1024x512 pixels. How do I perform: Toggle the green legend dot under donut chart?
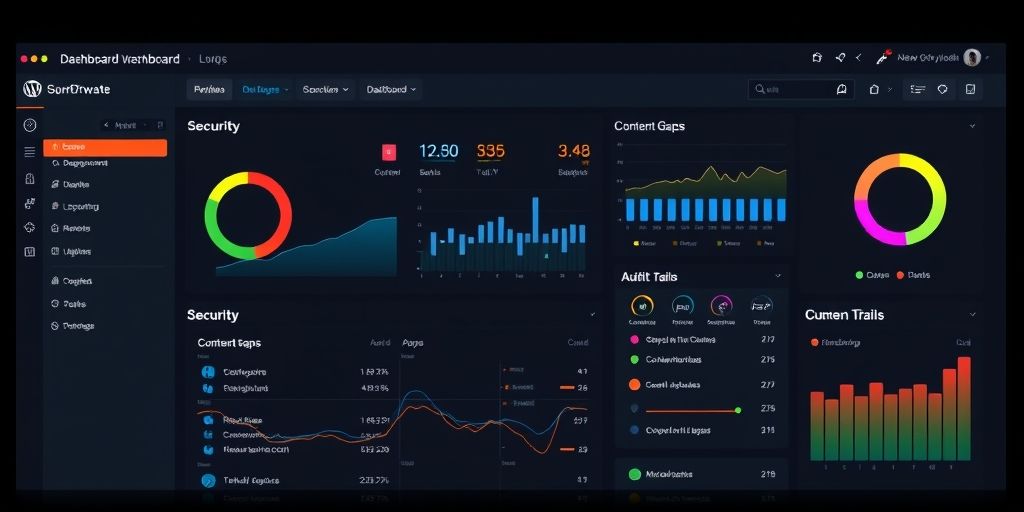[859, 275]
